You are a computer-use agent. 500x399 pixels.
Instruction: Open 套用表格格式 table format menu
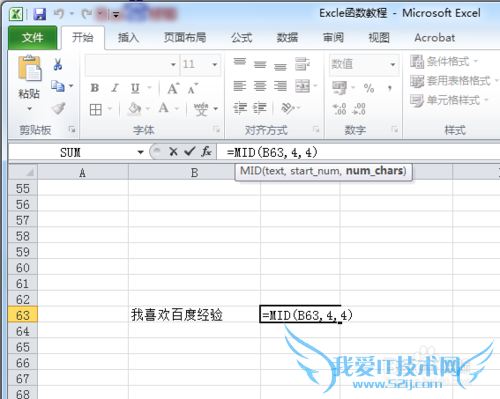click(454, 81)
